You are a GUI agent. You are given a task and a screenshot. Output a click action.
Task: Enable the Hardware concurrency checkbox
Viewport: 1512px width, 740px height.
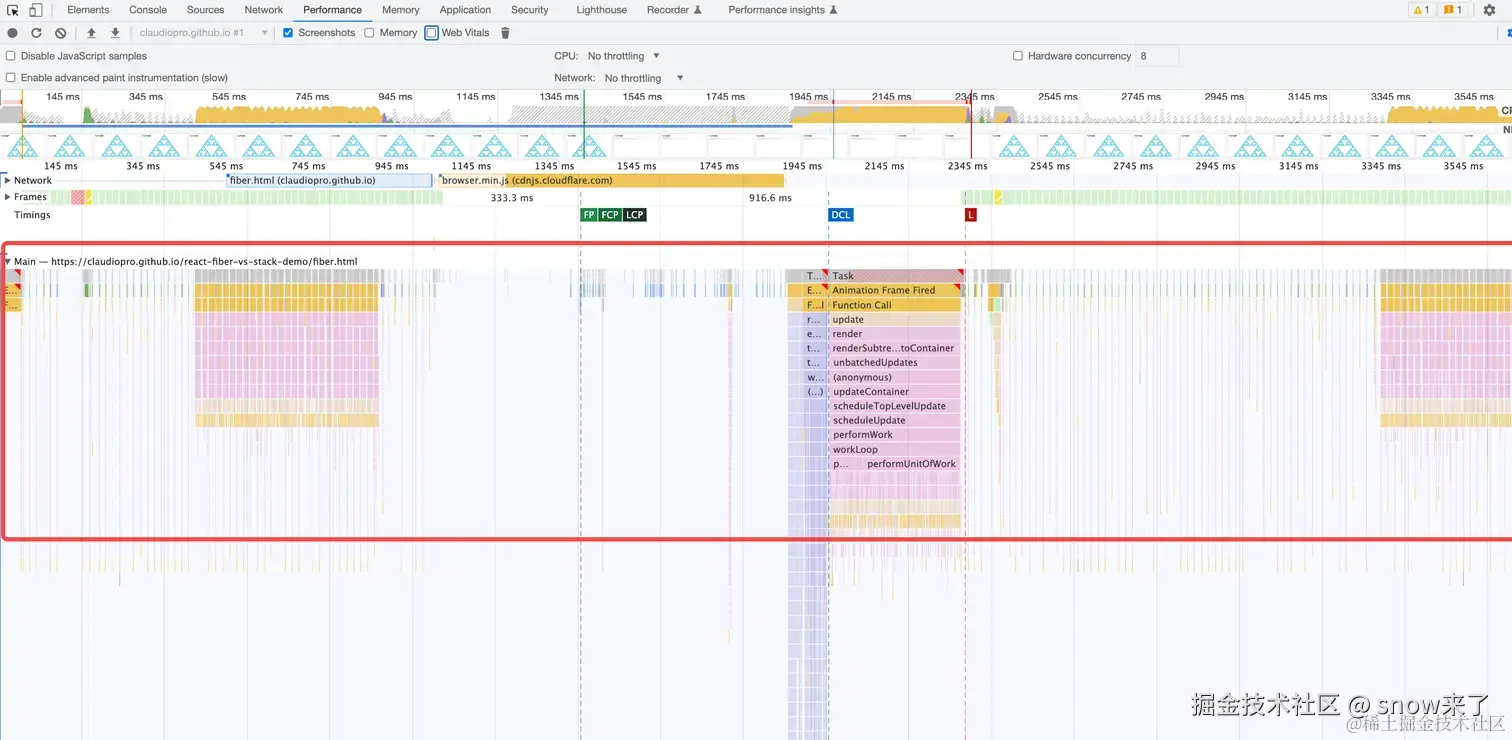[1018, 56]
